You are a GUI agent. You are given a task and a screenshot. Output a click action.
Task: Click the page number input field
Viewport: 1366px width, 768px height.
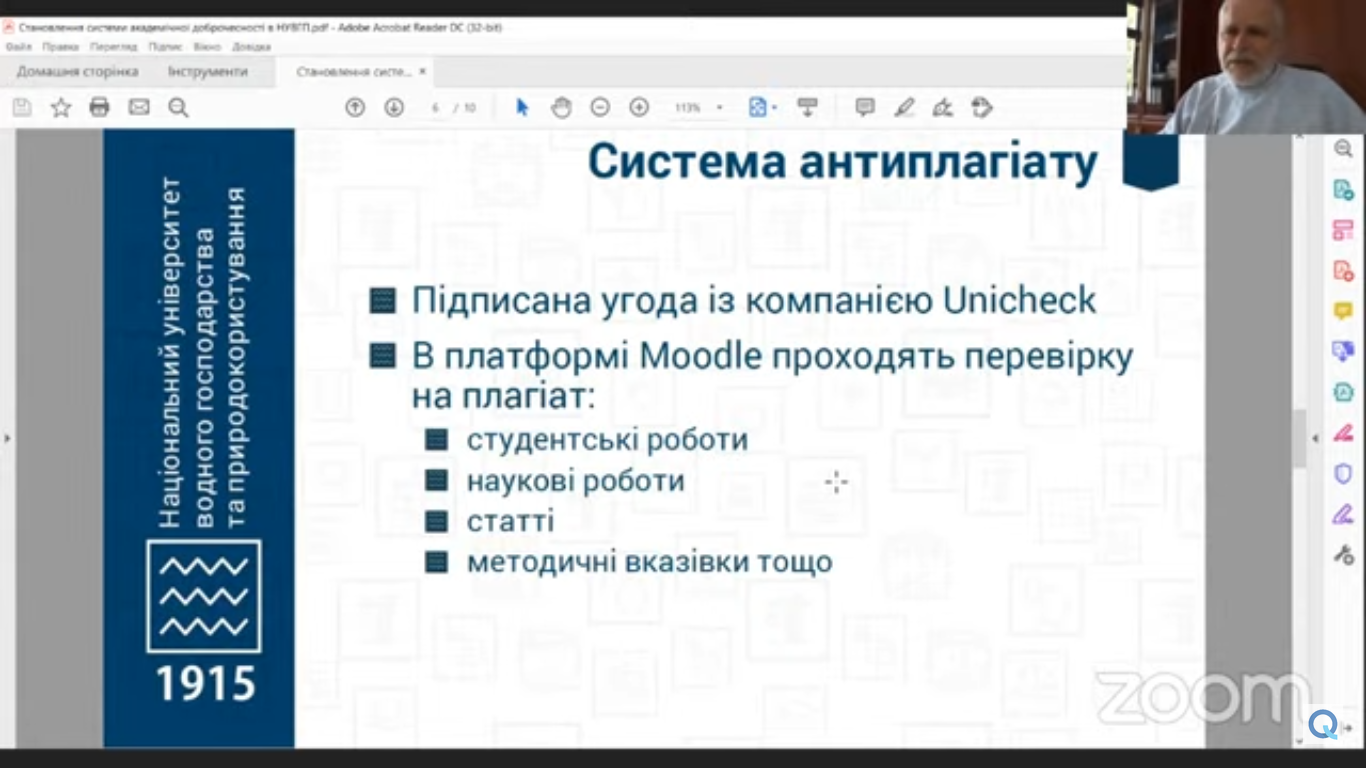click(x=436, y=108)
